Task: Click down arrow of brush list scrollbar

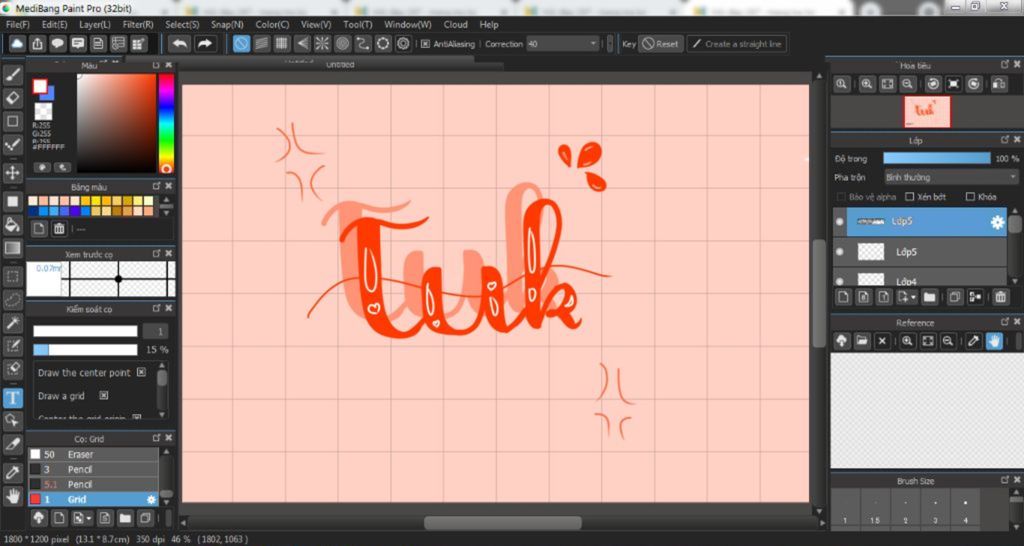Action: click(x=167, y=504)
